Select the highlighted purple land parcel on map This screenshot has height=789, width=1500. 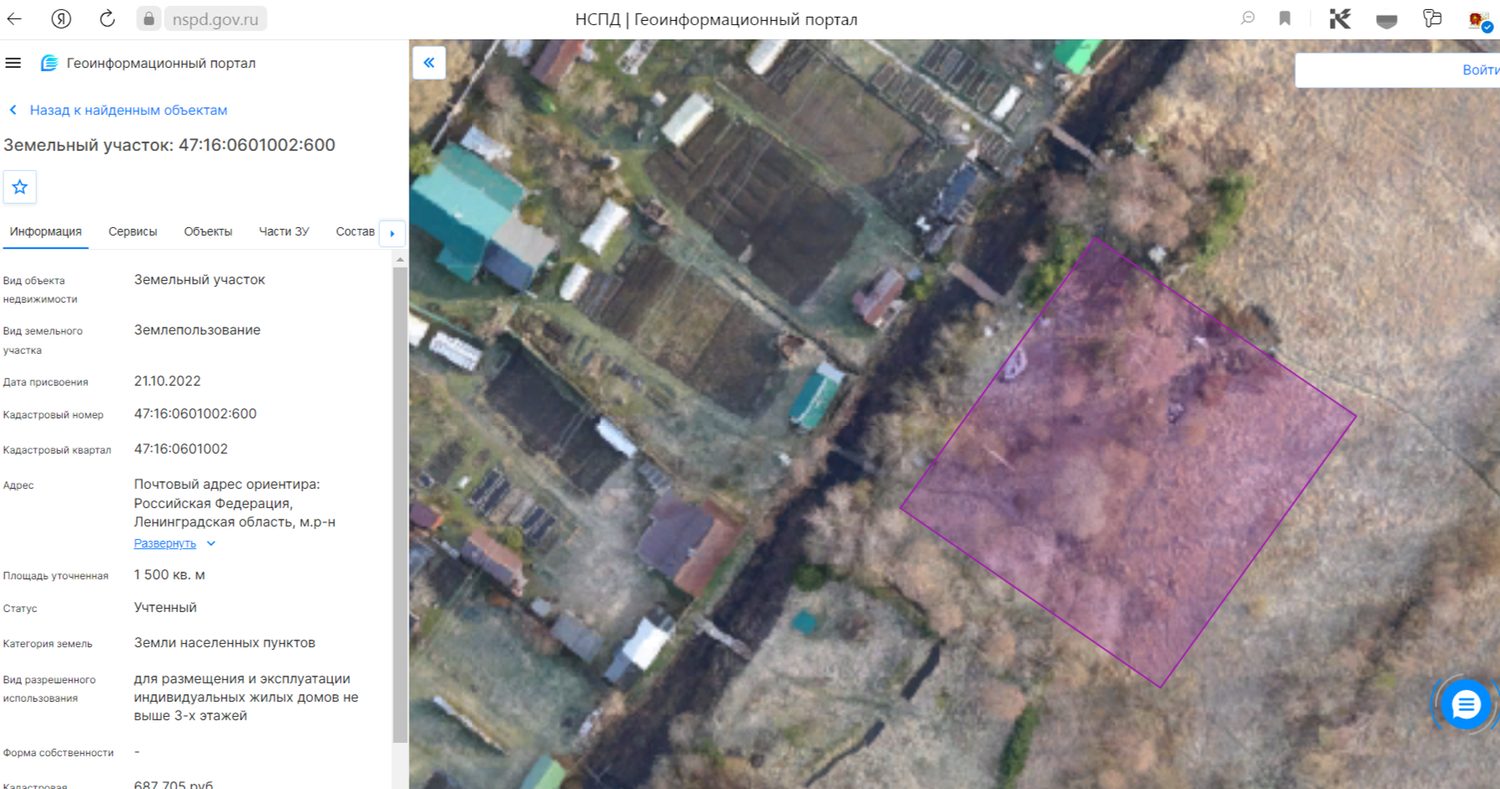[x=1128, y=462]
